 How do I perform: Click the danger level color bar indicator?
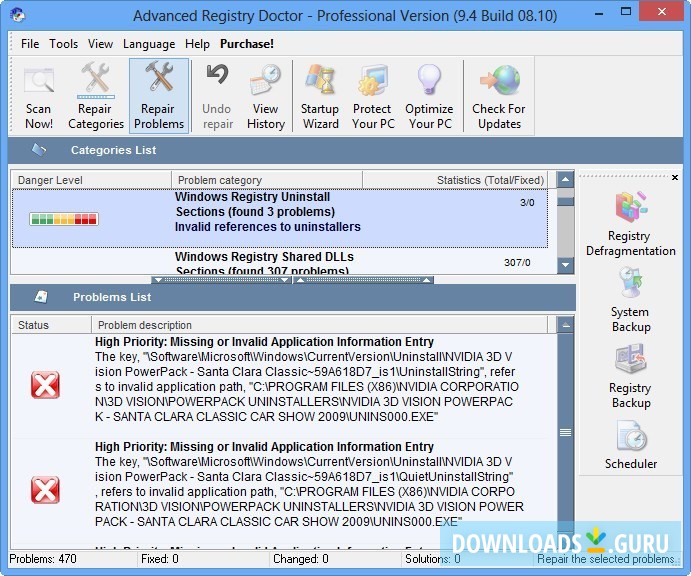(x=64, y=219)
